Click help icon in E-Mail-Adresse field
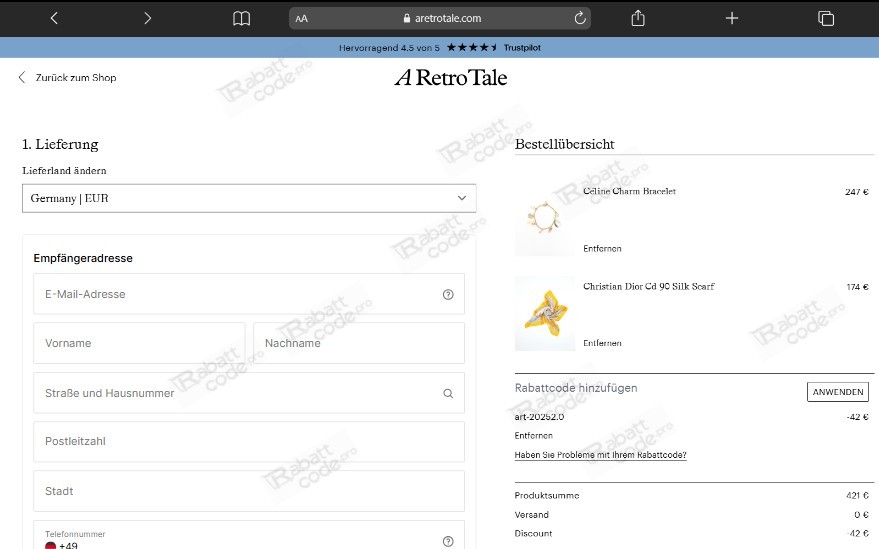 pyautogui.click(x=448, y=295)
